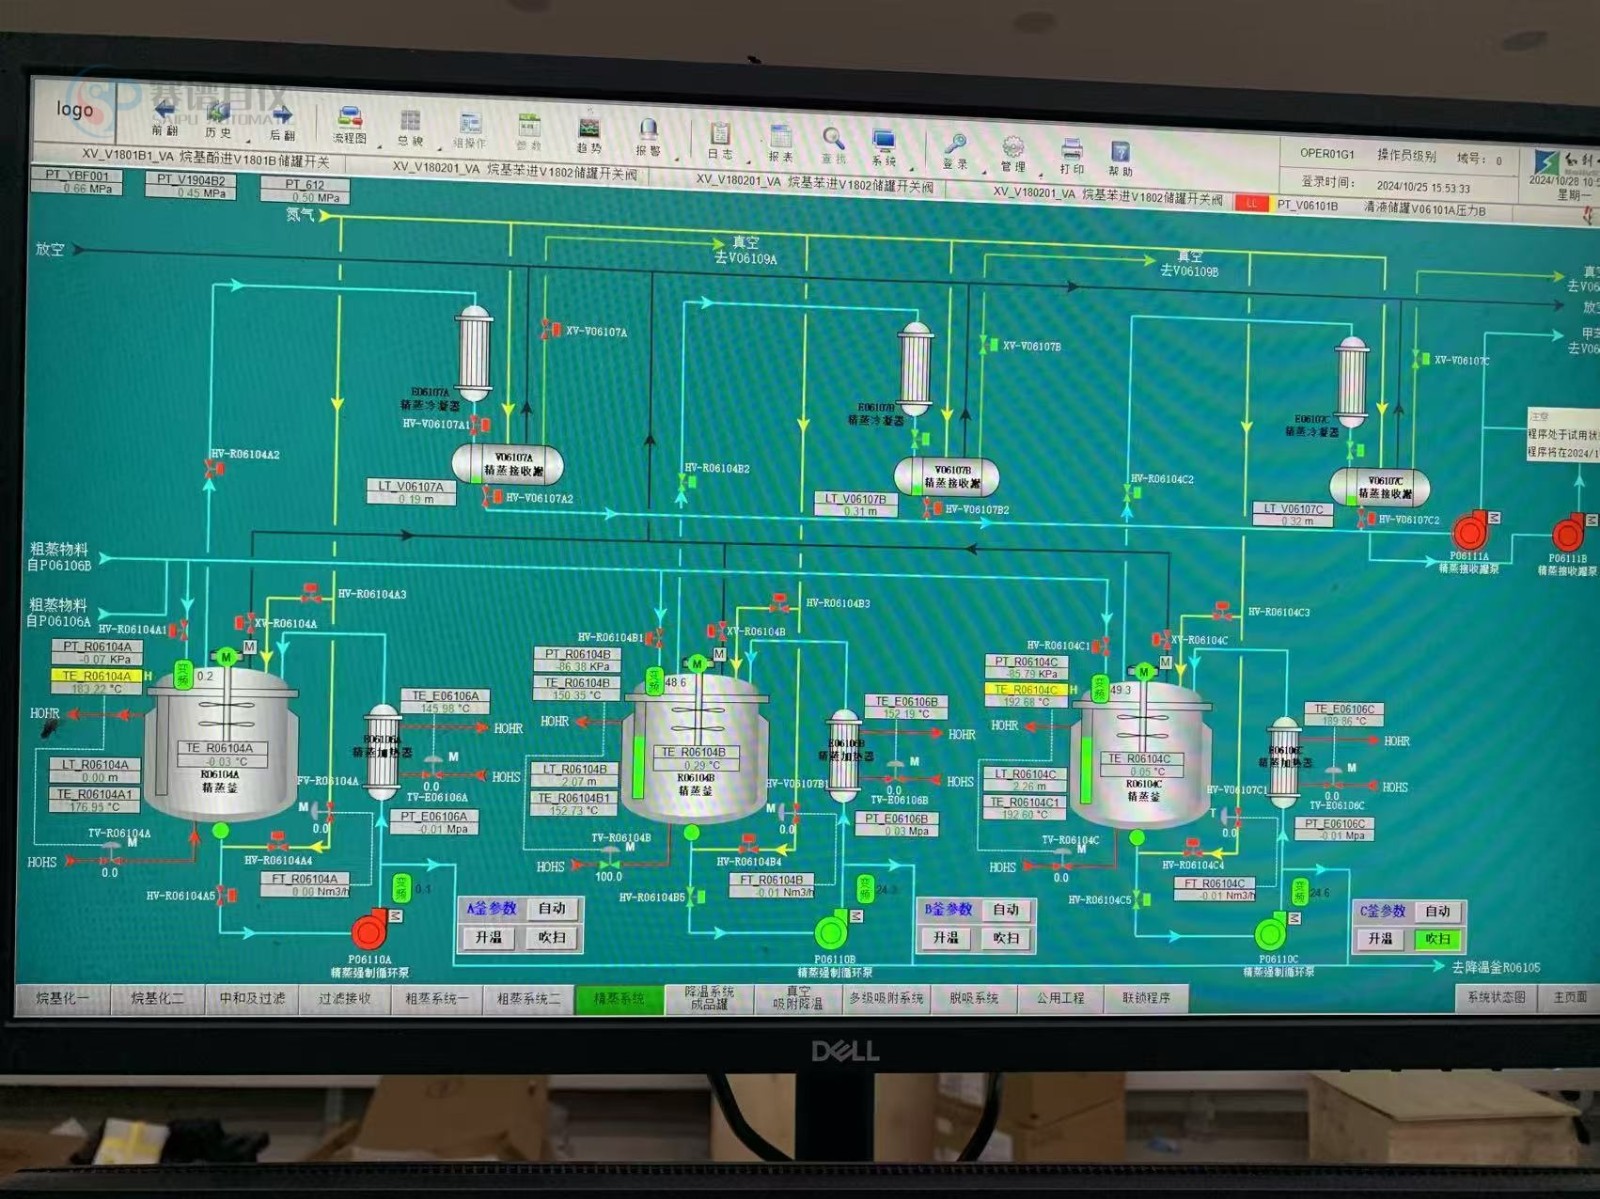The image size is (1600, 1199).
Task: Select pump P06110A red circulation pump
Action: [x=369, y=931]
